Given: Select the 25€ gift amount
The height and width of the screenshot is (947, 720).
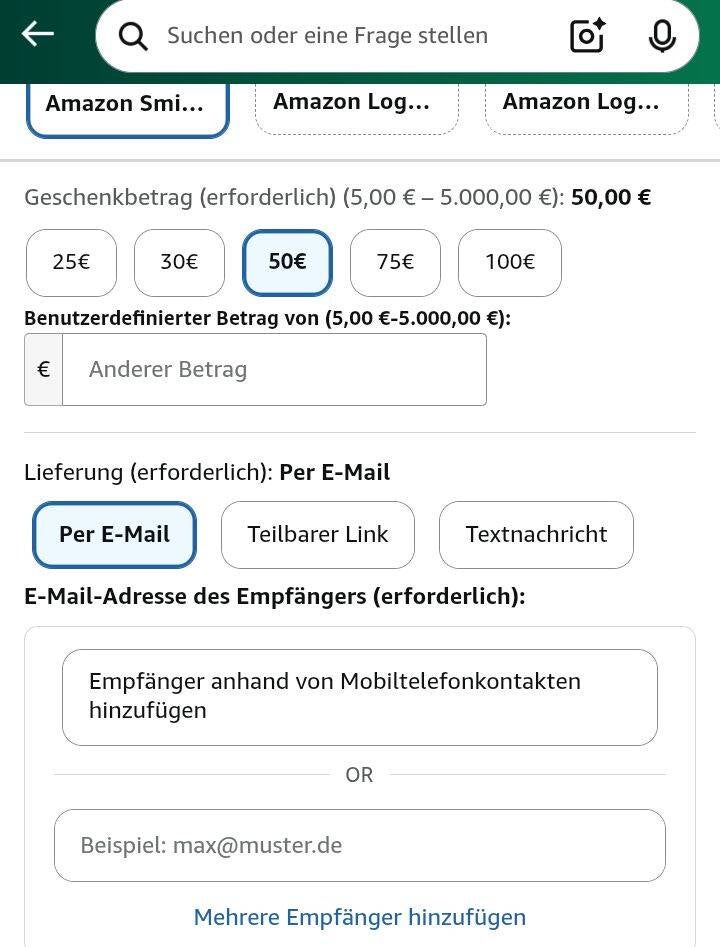Looking at the screenshot, I should click(71, 262).
